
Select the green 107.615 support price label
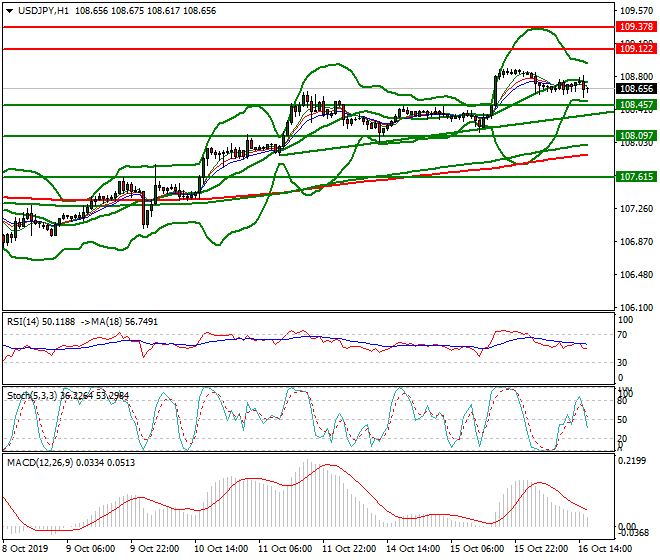pos(636,176)
